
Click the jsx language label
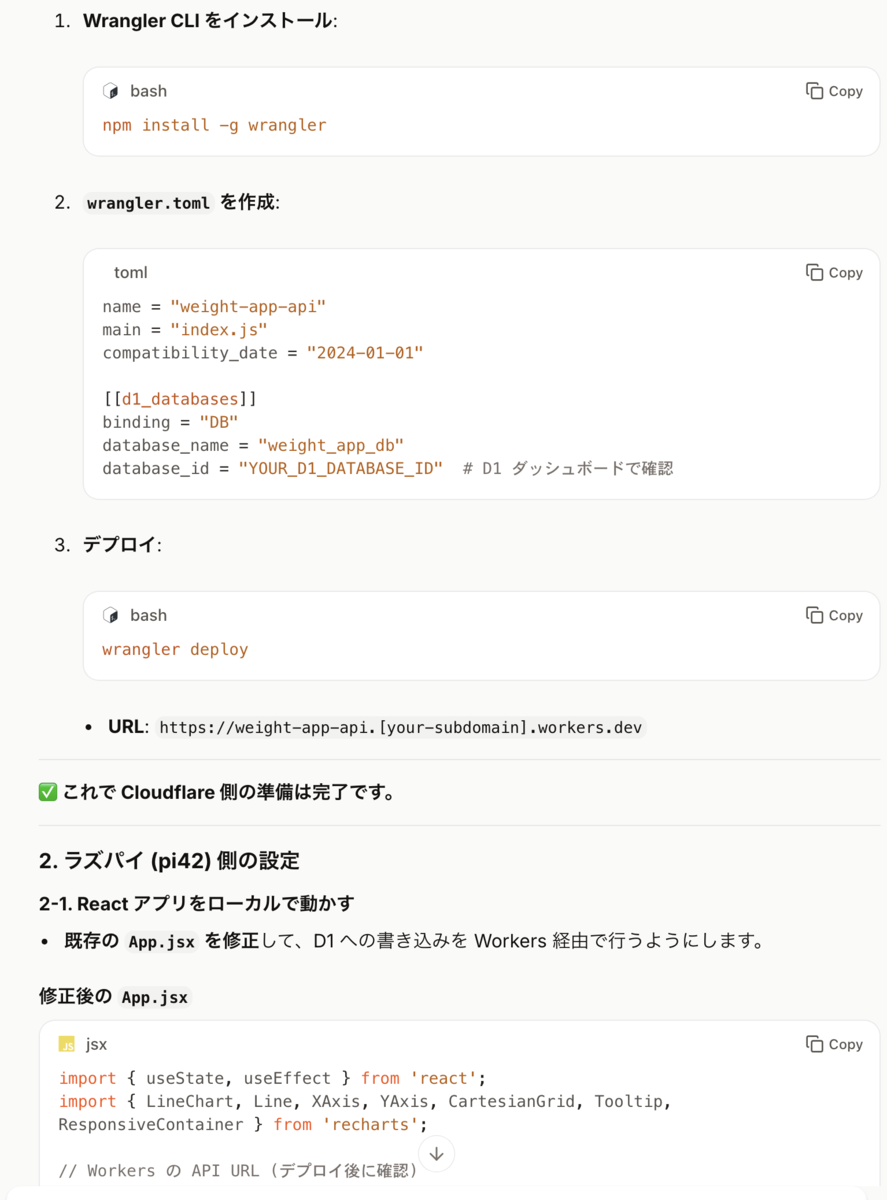point(96,1044)
